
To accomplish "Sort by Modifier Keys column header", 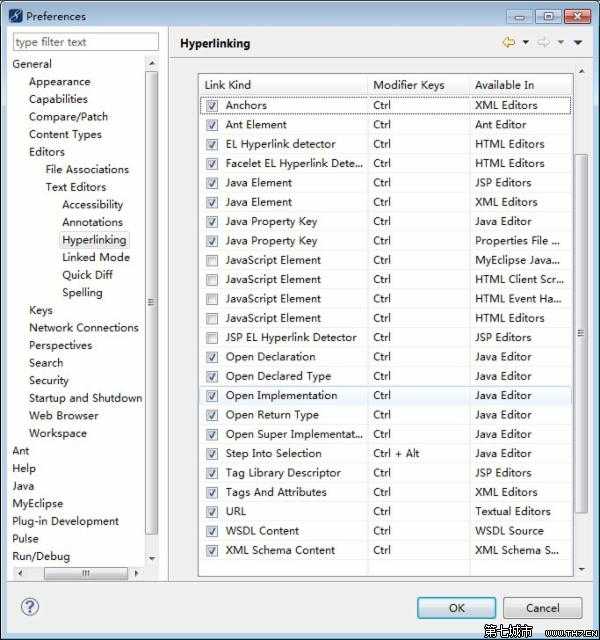I will click(x=418, y=85).
